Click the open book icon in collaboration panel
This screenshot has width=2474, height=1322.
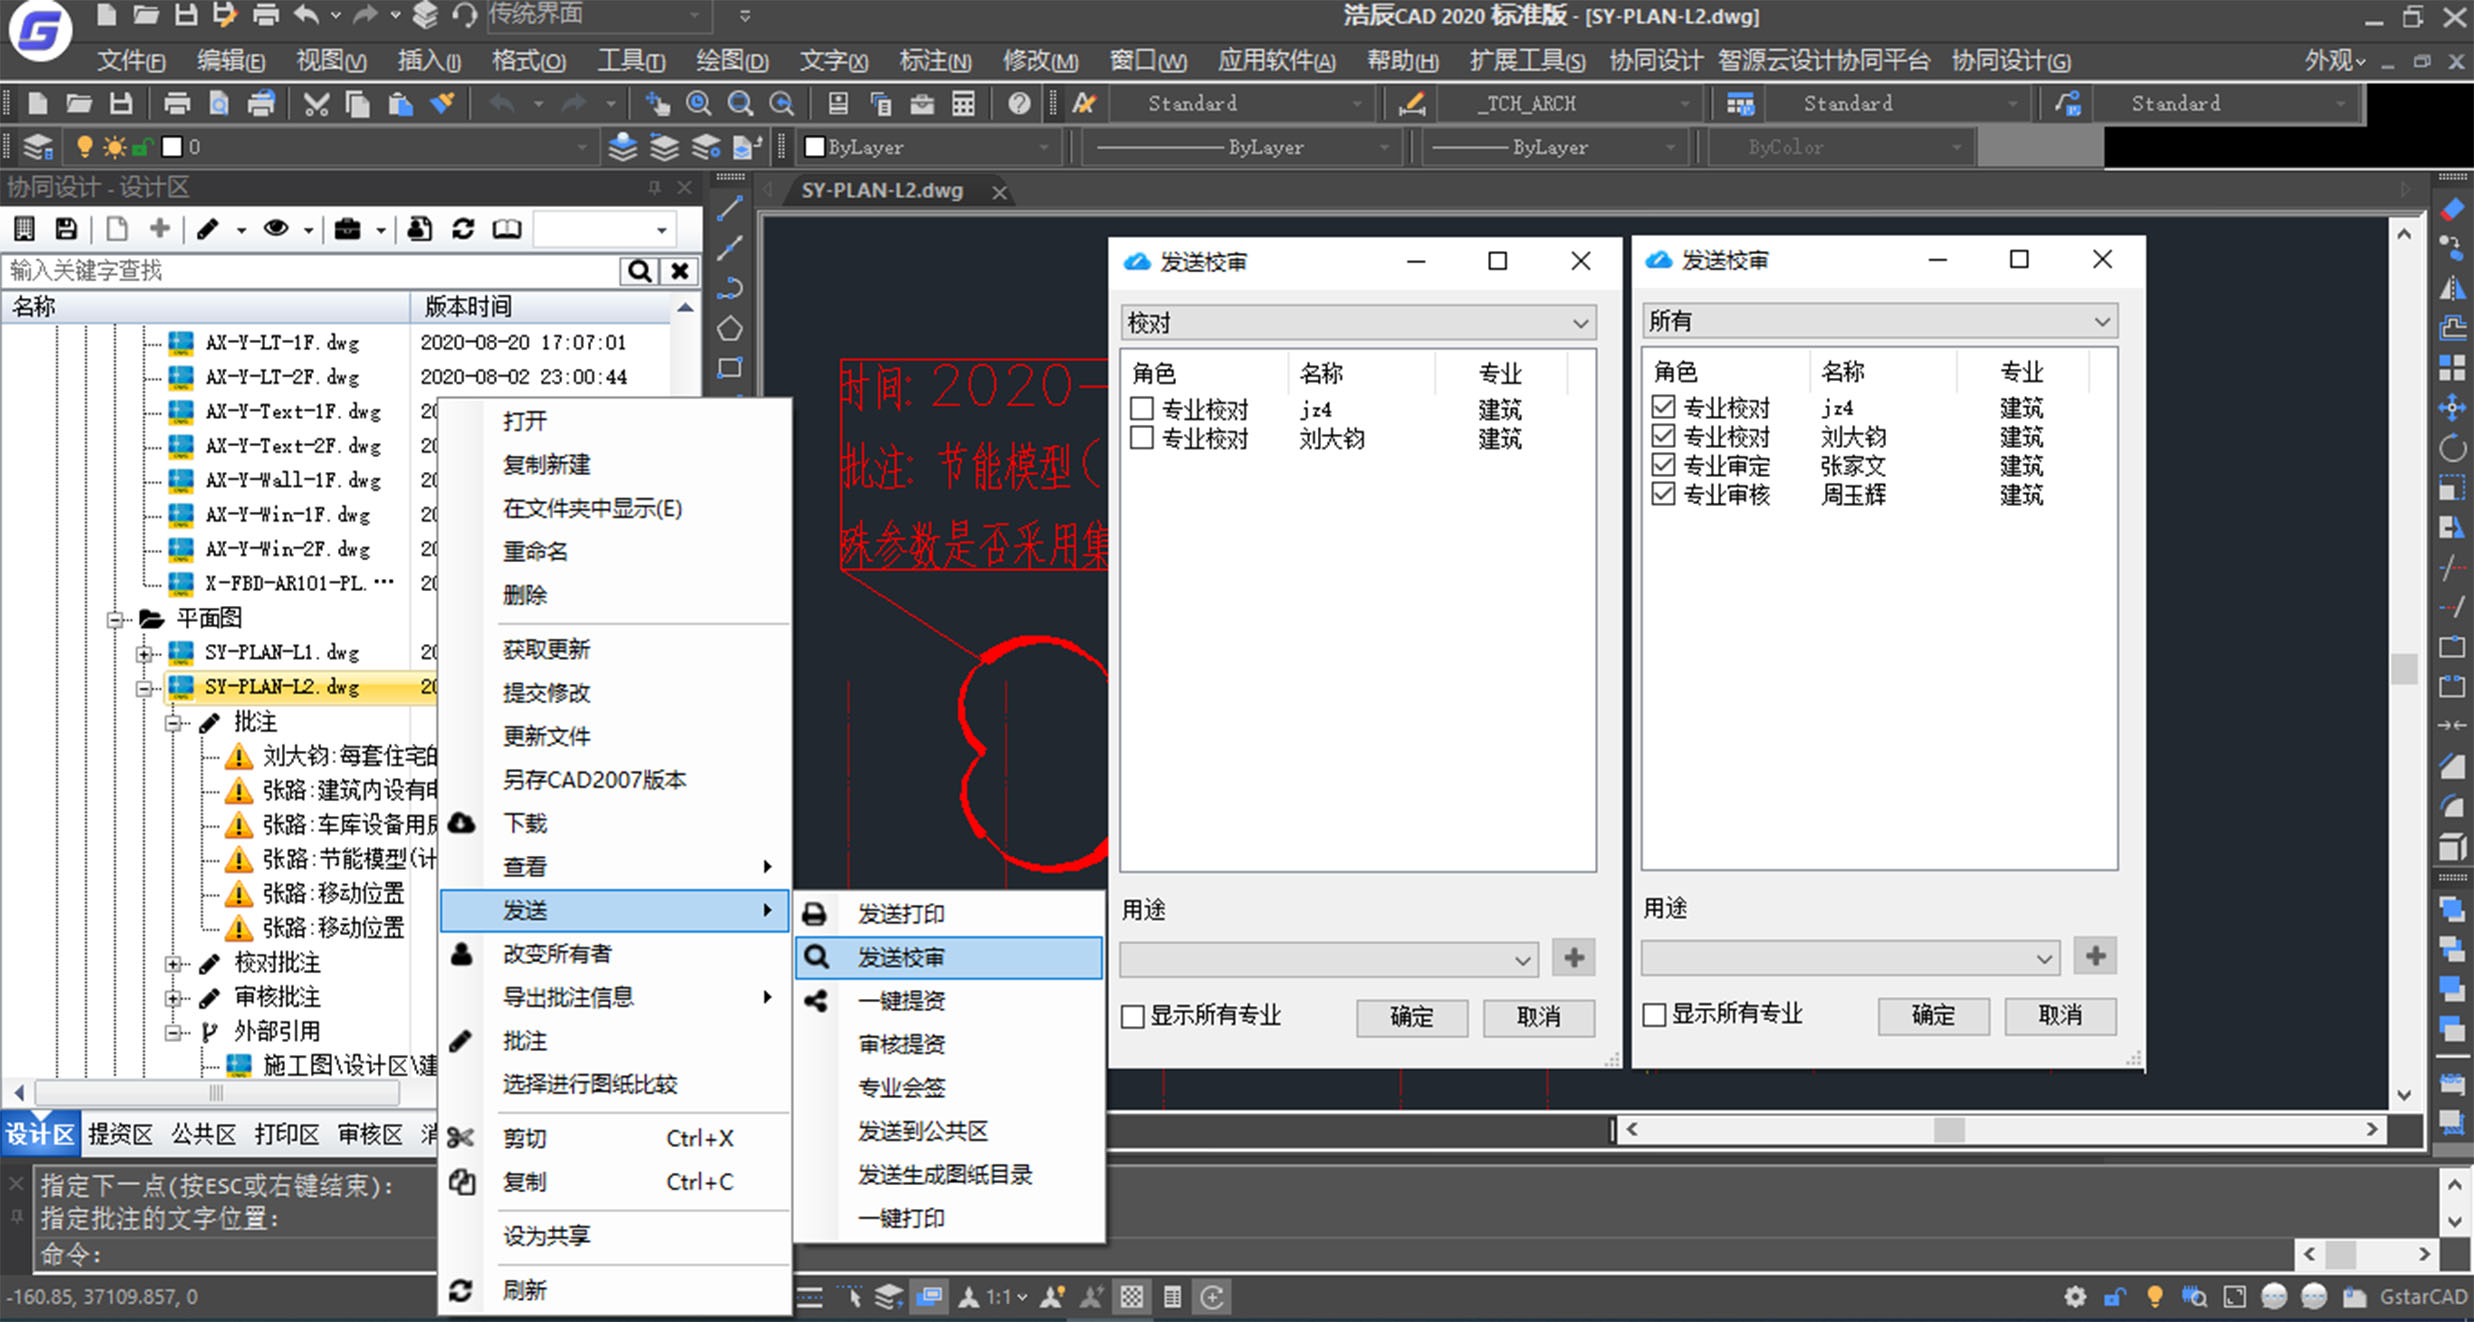pyautogui.click(x=507, y=229)
